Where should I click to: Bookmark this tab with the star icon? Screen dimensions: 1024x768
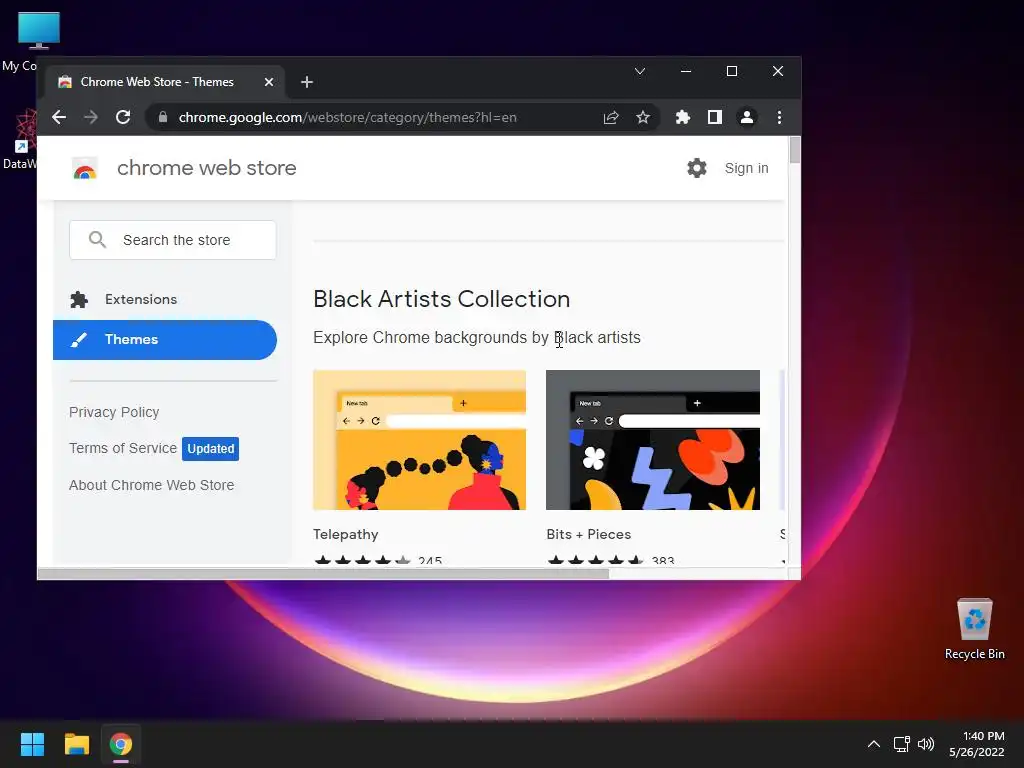point(643,118)
